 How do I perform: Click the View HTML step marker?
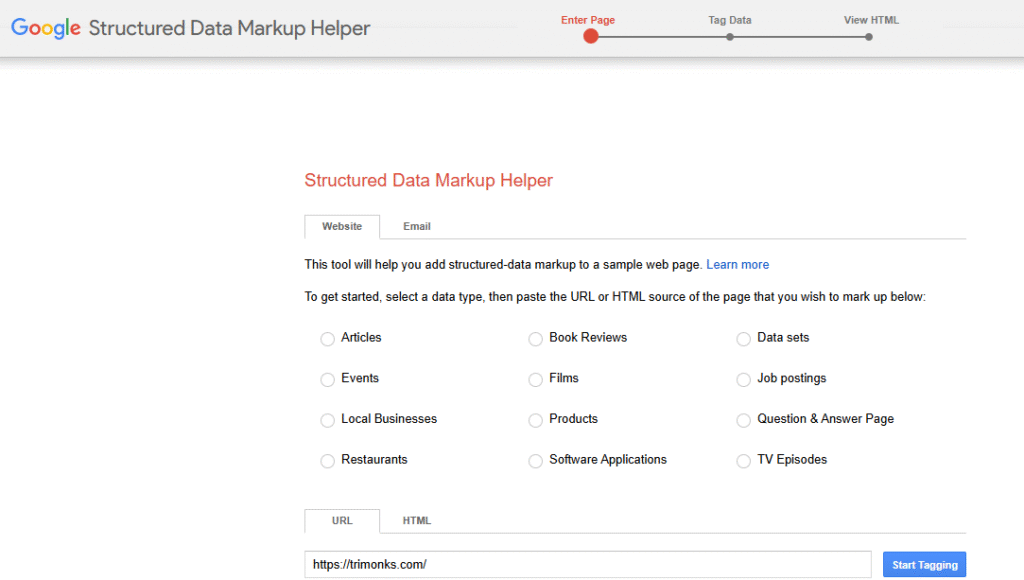click(869, 37)
